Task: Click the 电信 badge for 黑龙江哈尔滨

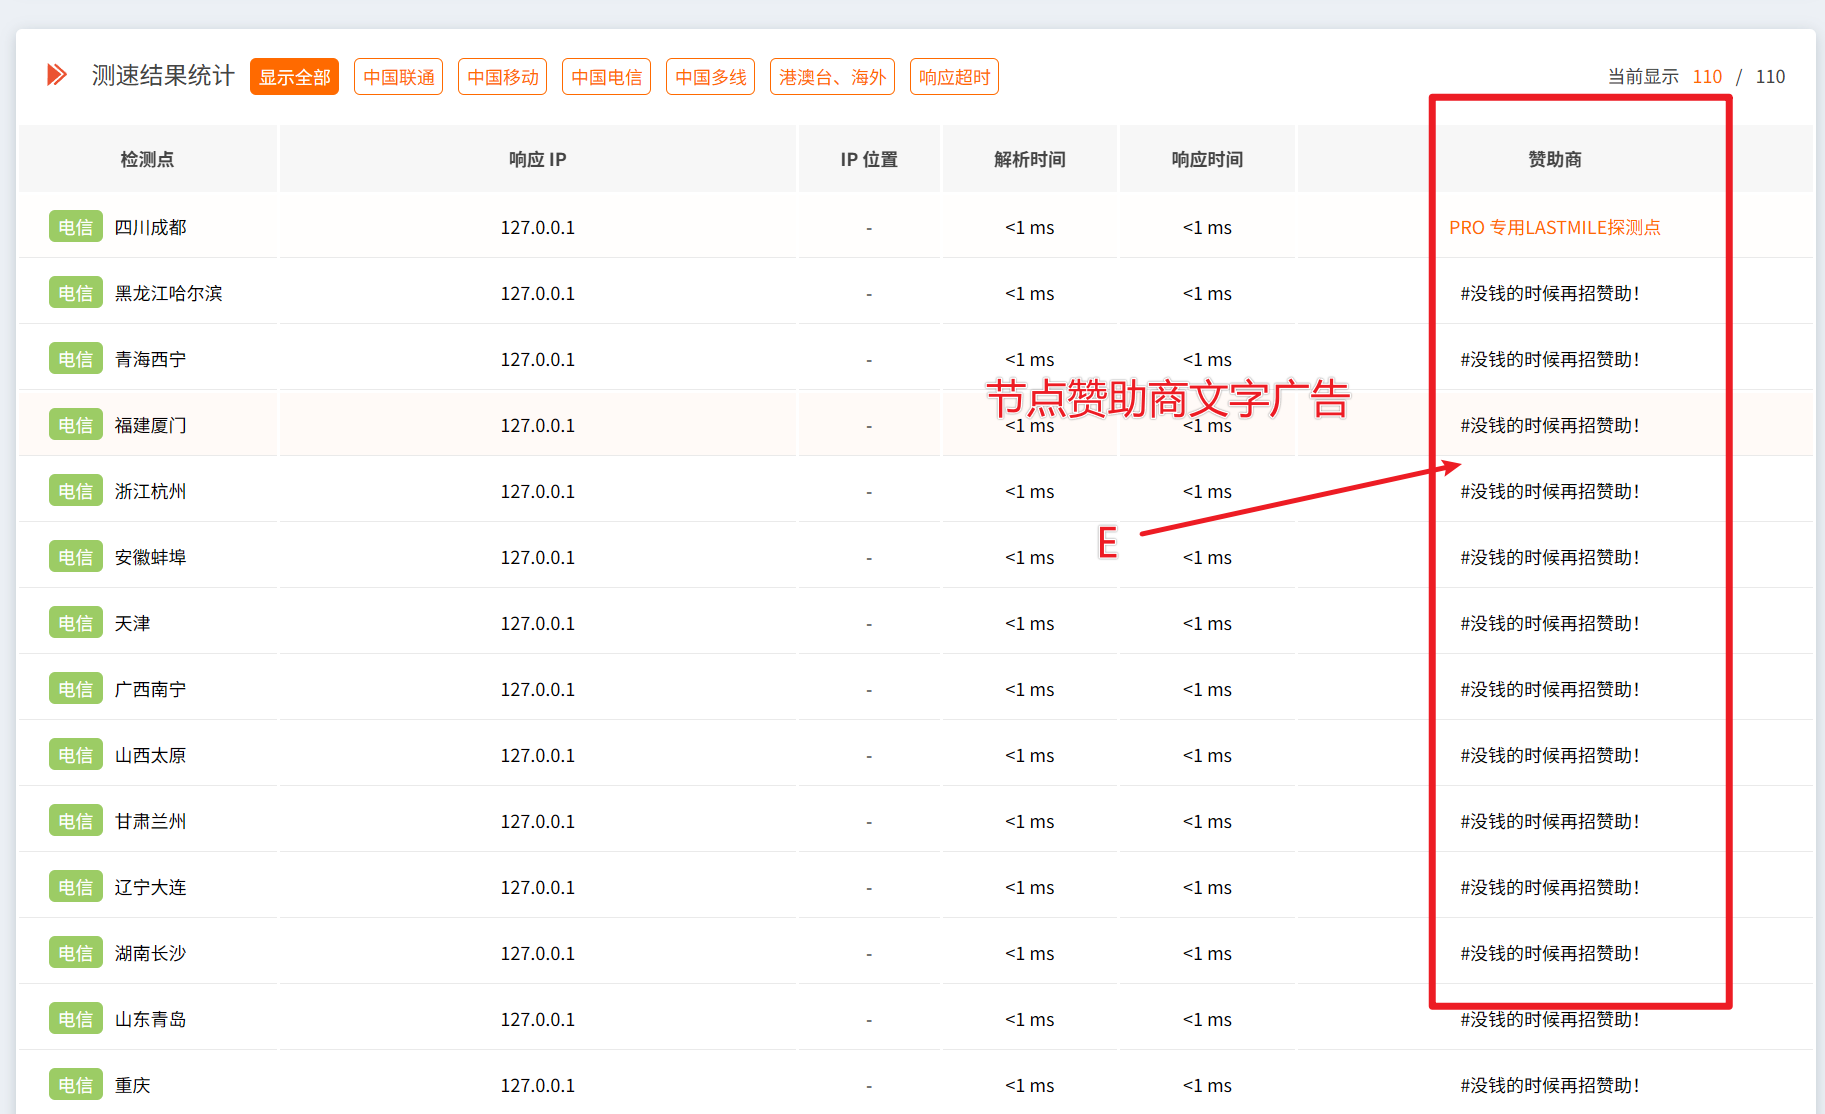Action: tap(75, 293)
